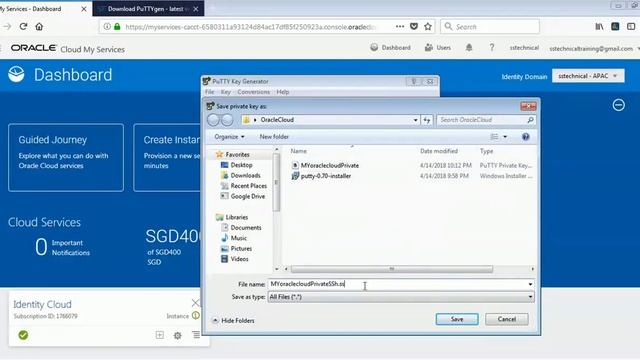The height and width of the screenshot is (360, 640).
Task: Sort files by Name column header
Action: [x=298, y=151]
